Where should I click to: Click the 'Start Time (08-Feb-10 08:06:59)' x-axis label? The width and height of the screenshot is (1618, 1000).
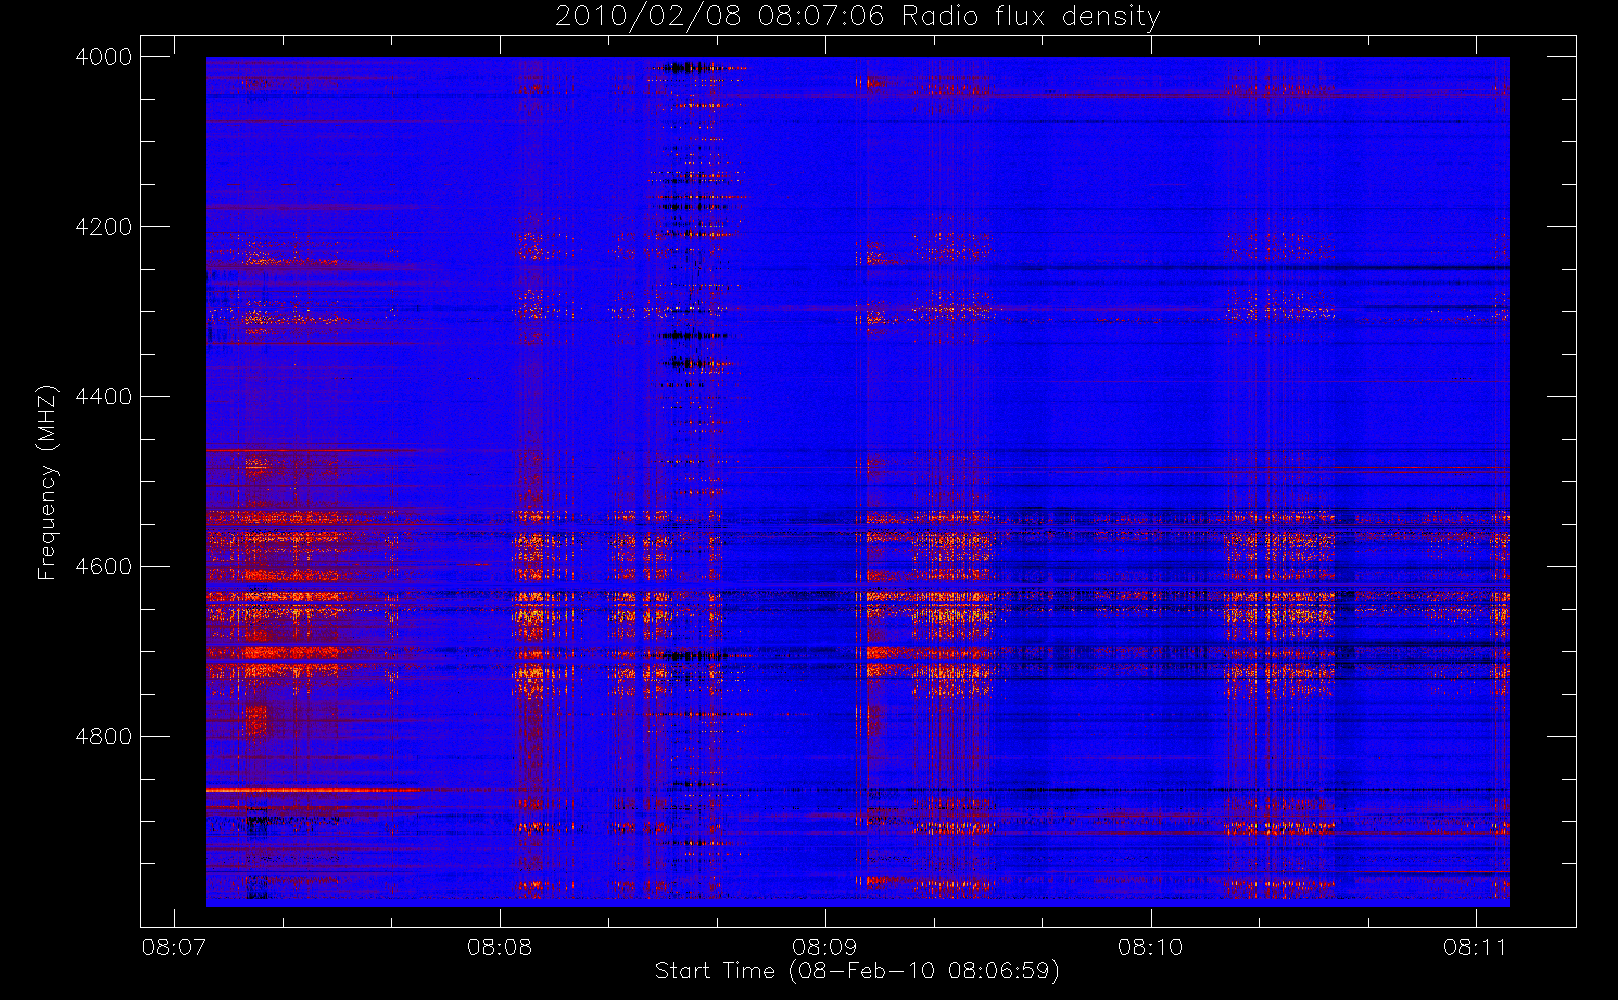pos(857,971)
